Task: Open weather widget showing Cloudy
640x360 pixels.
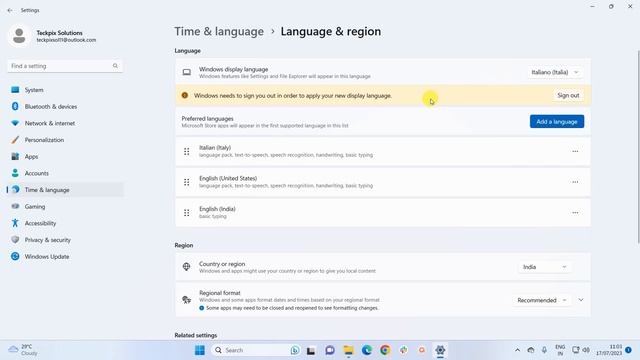Action: (23, 350)
